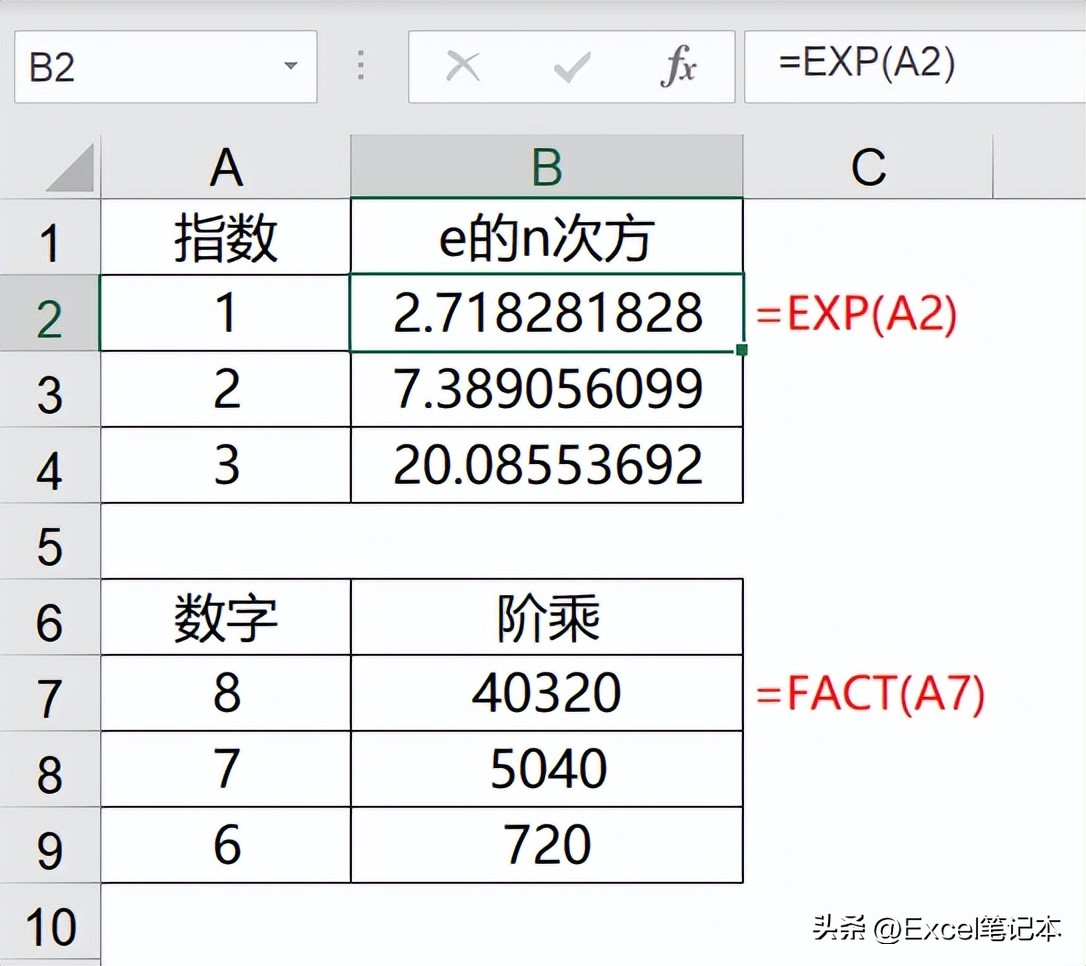Click the fill handle of cell B2
1086x966 pixels.
[x=742, y=350]
